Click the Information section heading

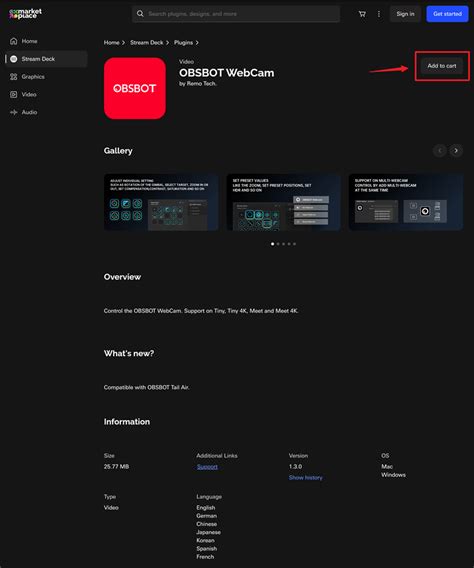pyautogui.click(x=127, y=422)
